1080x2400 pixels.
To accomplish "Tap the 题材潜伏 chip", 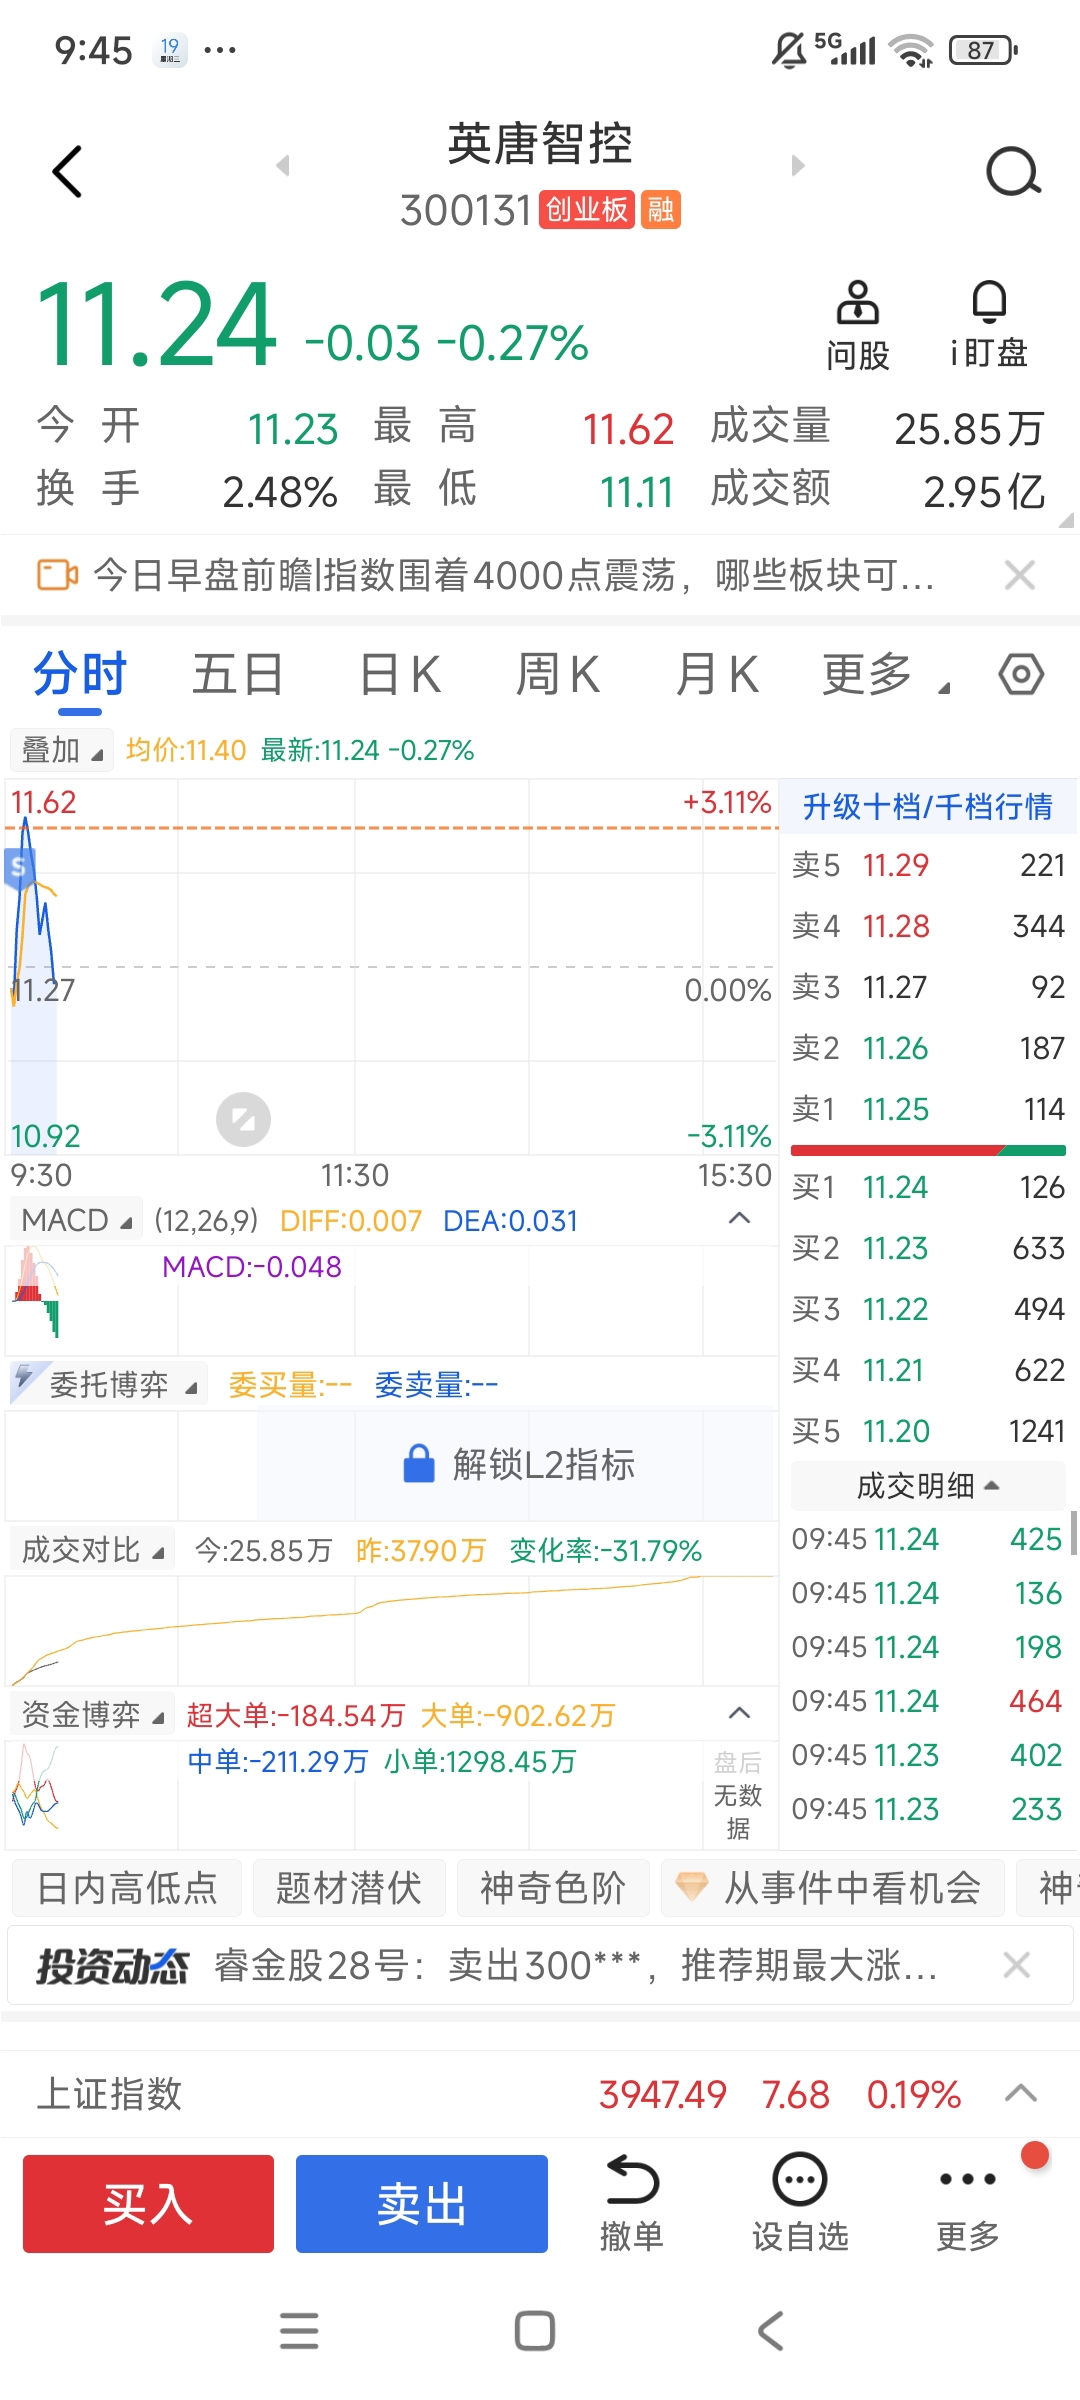I will 348,1888.
